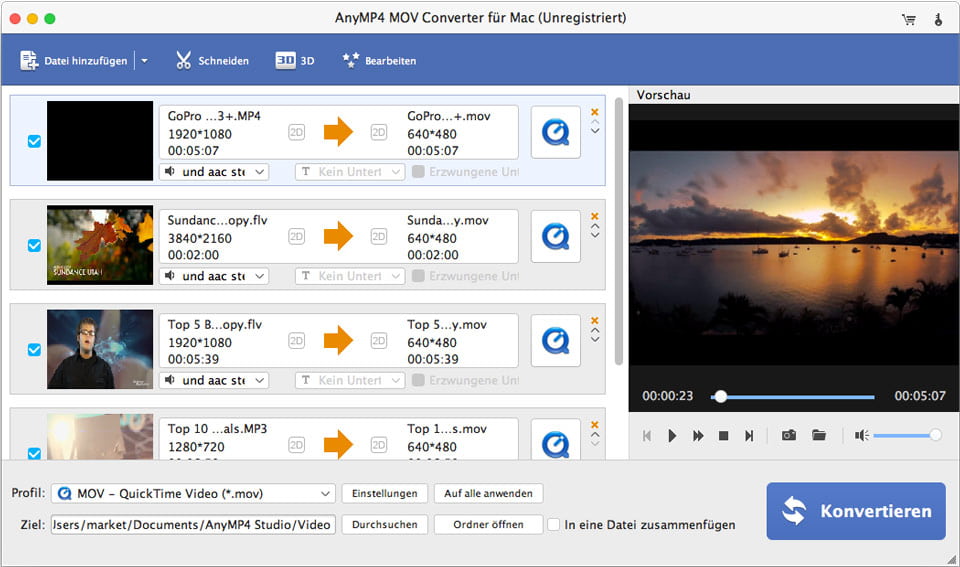The height and width of the screenshot is (567, 960).
Task: Select the Sundance autumn leaves thumbnail
Action: (100, 245)
